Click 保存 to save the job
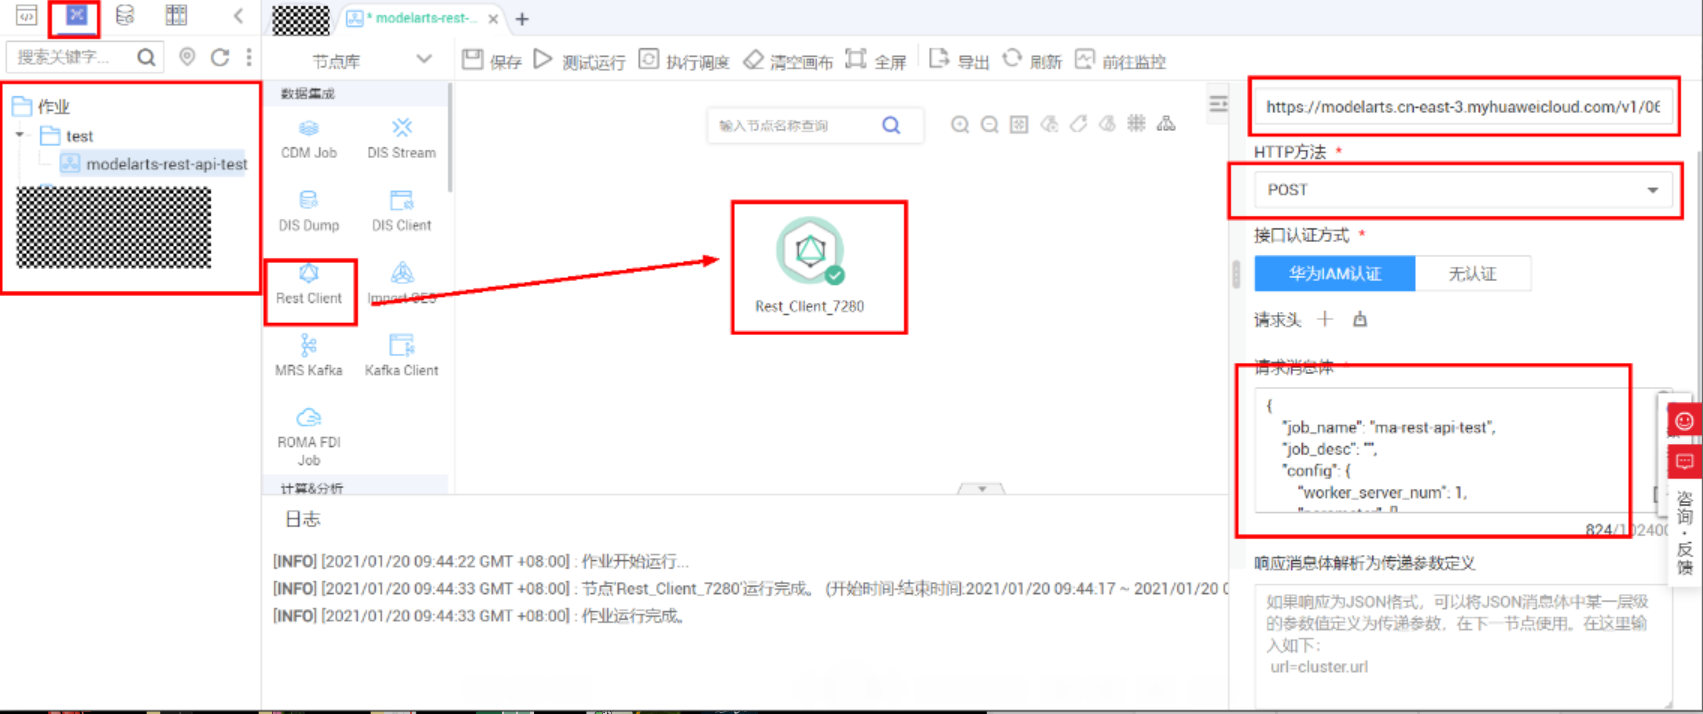This screenshot has height=714, width=1703. 492,61
